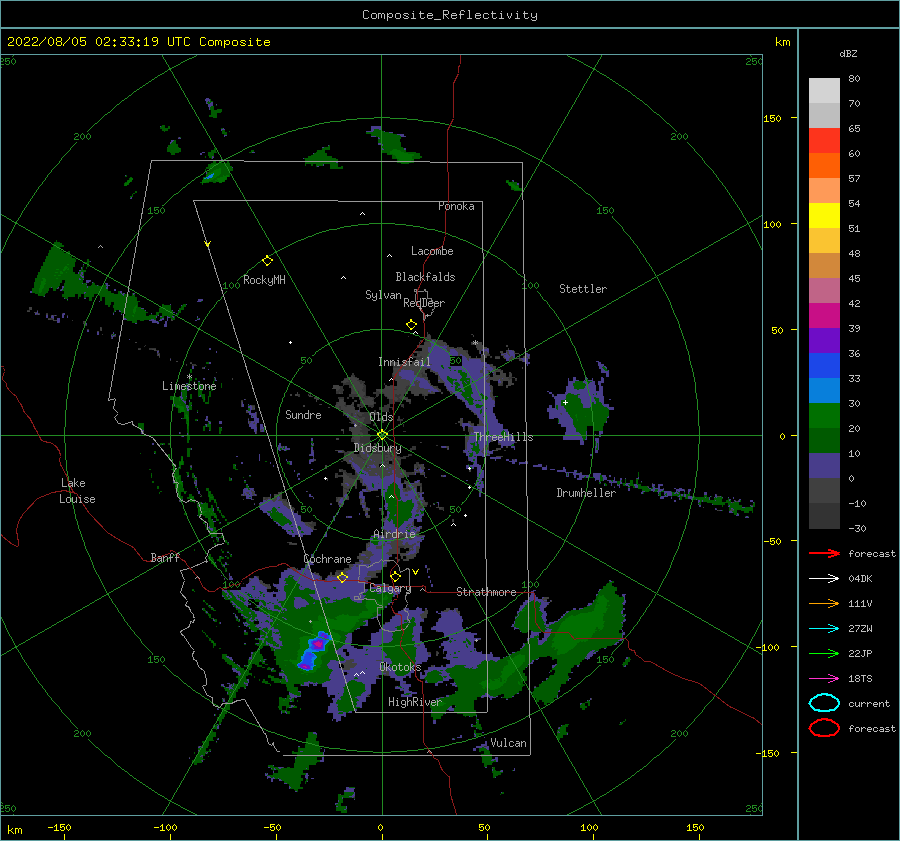Viewport: 900px width, 841px height.
Task: Select the cyan 27ZW arrow in legend
Action: pos(824,629)
